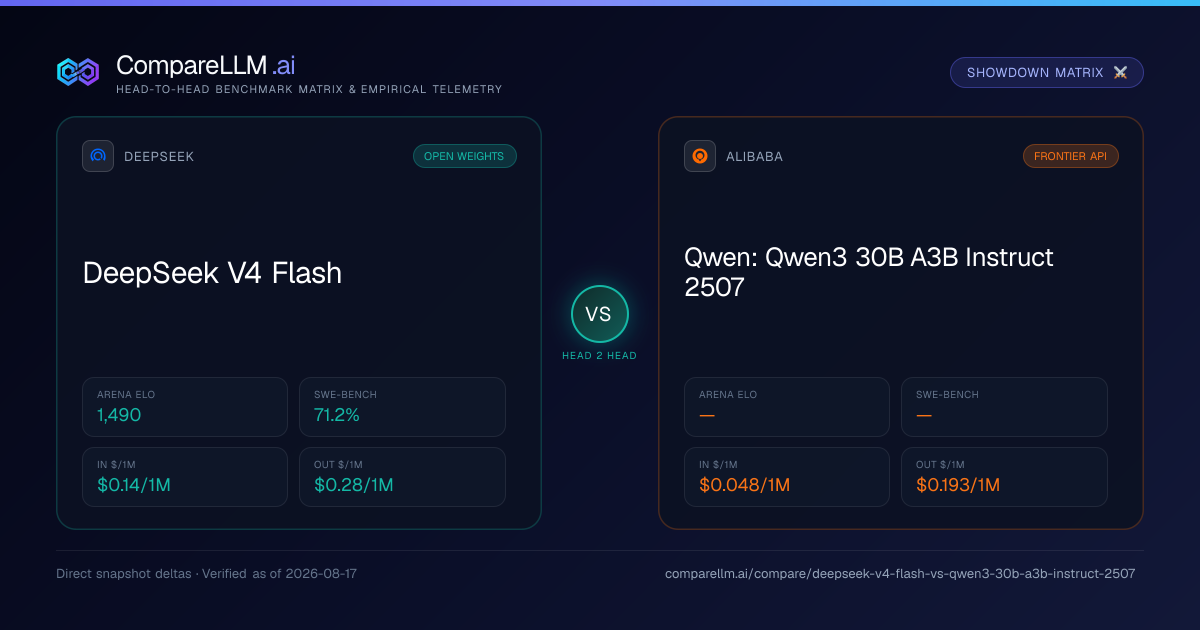Click Qwen output price $0.193/1M tile

1004,477
